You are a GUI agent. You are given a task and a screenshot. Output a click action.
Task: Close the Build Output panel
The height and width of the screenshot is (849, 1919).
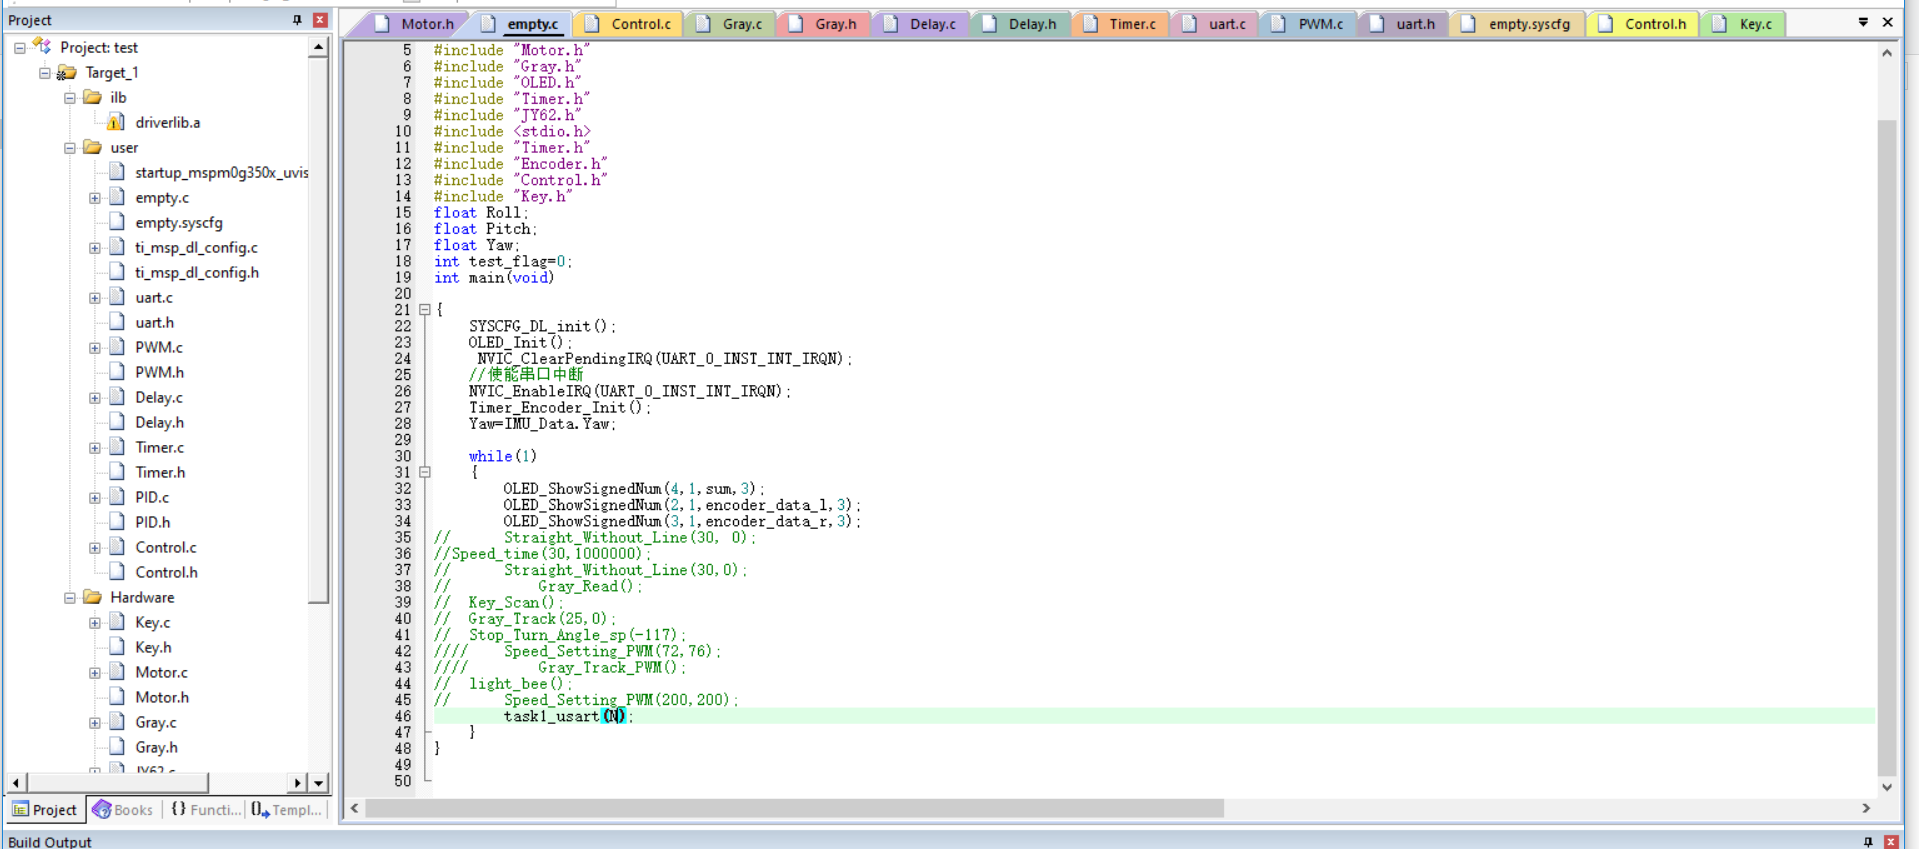(x=1891, y=842)
